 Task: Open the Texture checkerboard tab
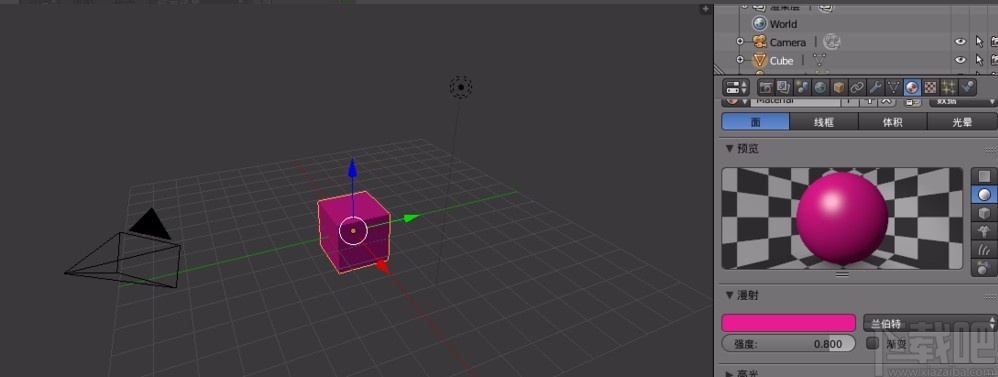pos(931,87)
